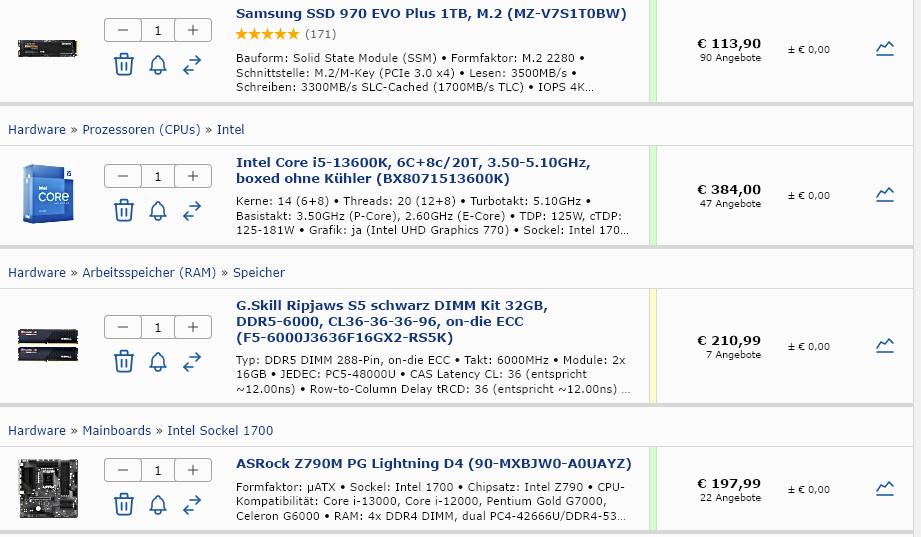Image resolution: width=921 pixels, height=537 pixels.
Task: Delete the Samsung SSD 970 EVO from list
Action: point(124,64)
